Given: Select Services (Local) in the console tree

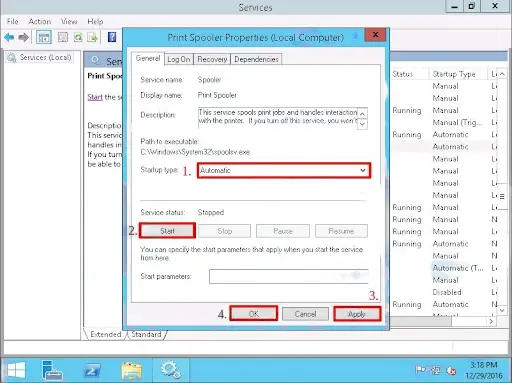Looking at the screenshot, I should (x=45, y=57).
